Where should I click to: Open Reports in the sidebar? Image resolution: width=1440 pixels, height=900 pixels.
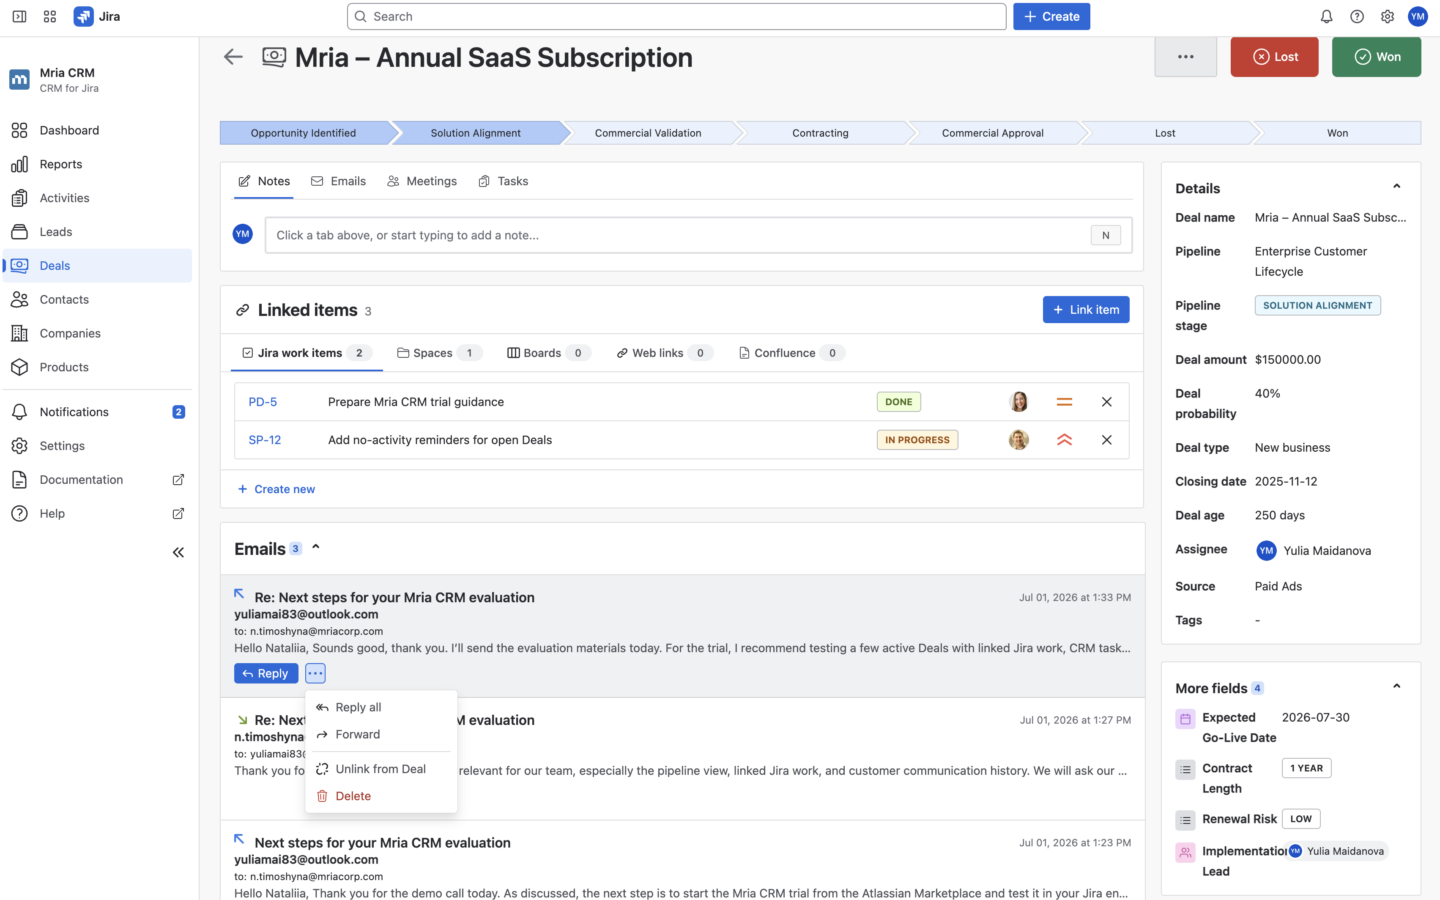(97, 164)
